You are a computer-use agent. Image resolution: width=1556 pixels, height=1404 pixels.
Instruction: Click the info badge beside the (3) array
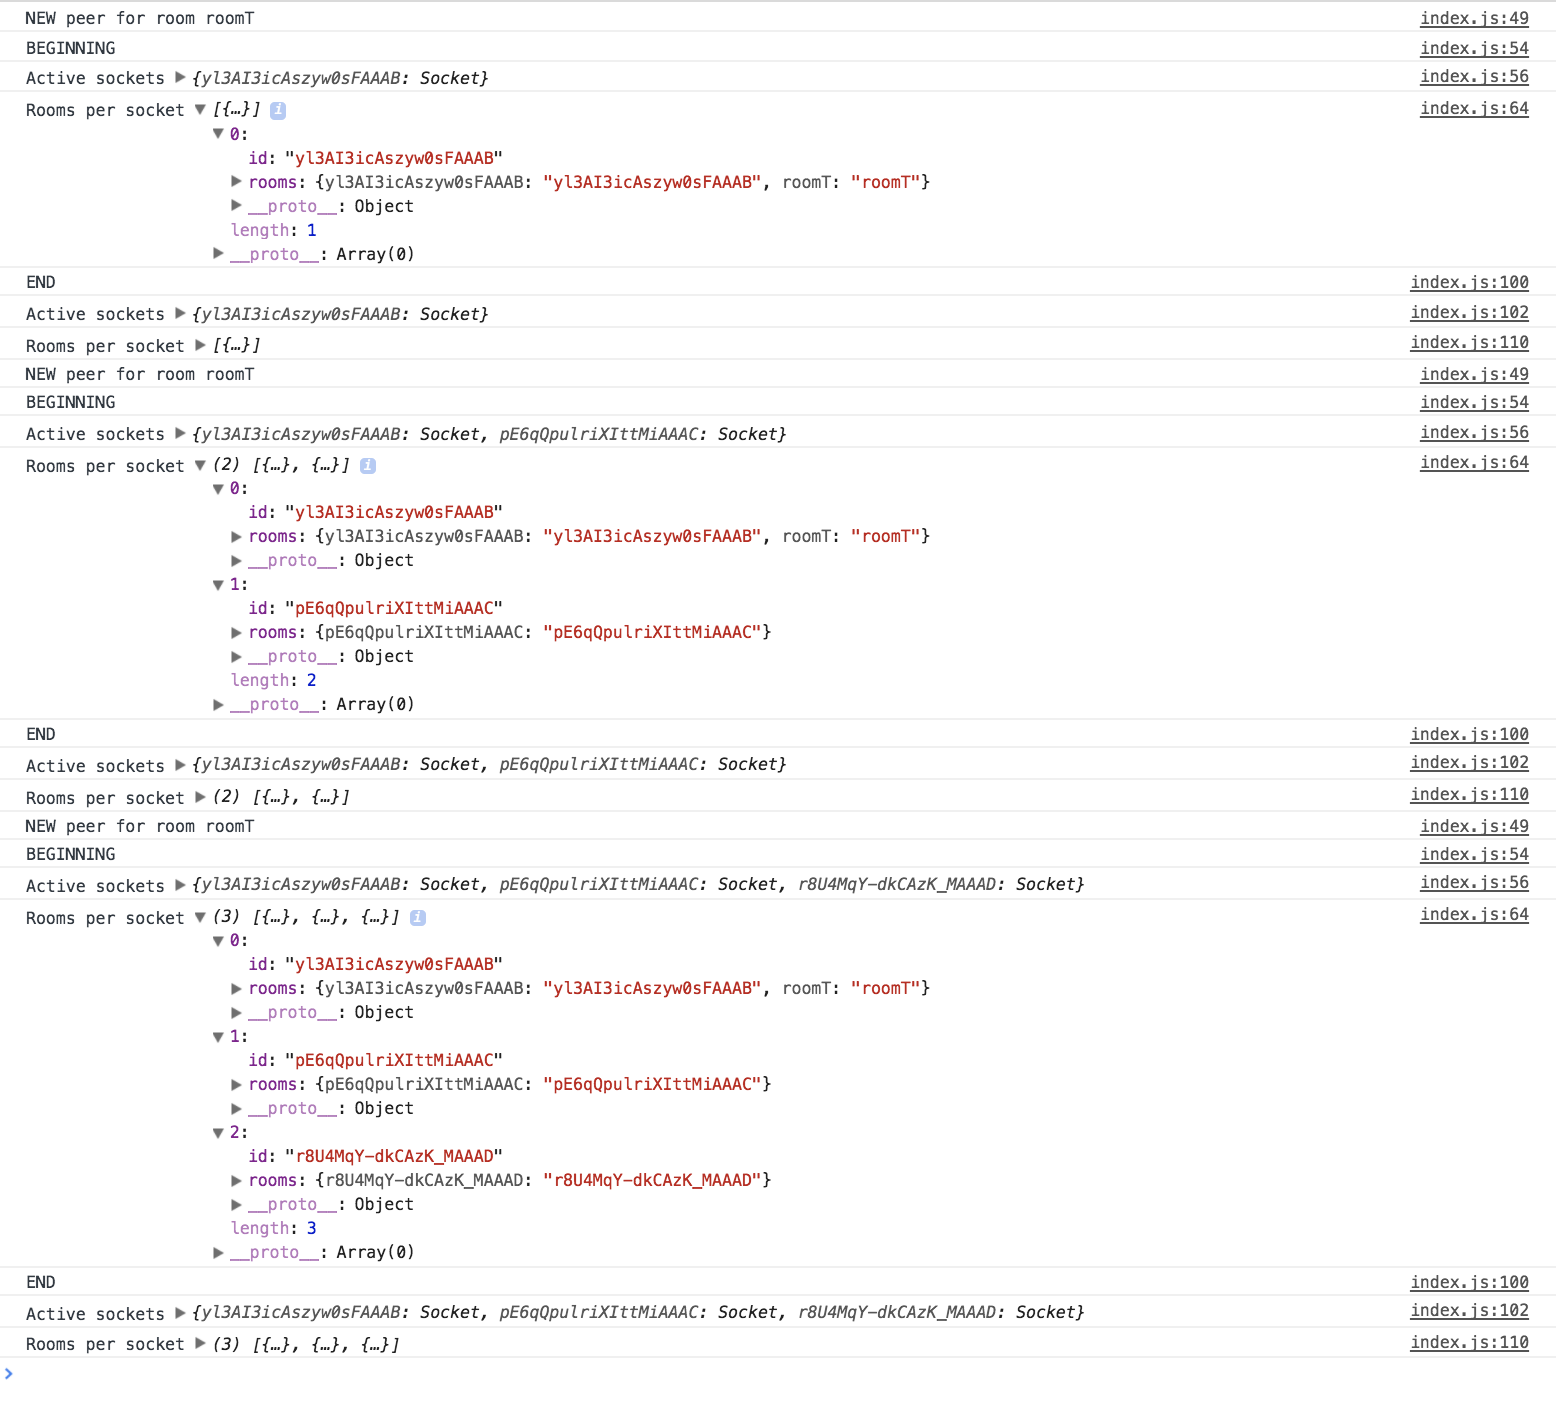click(x=418, y=917)
